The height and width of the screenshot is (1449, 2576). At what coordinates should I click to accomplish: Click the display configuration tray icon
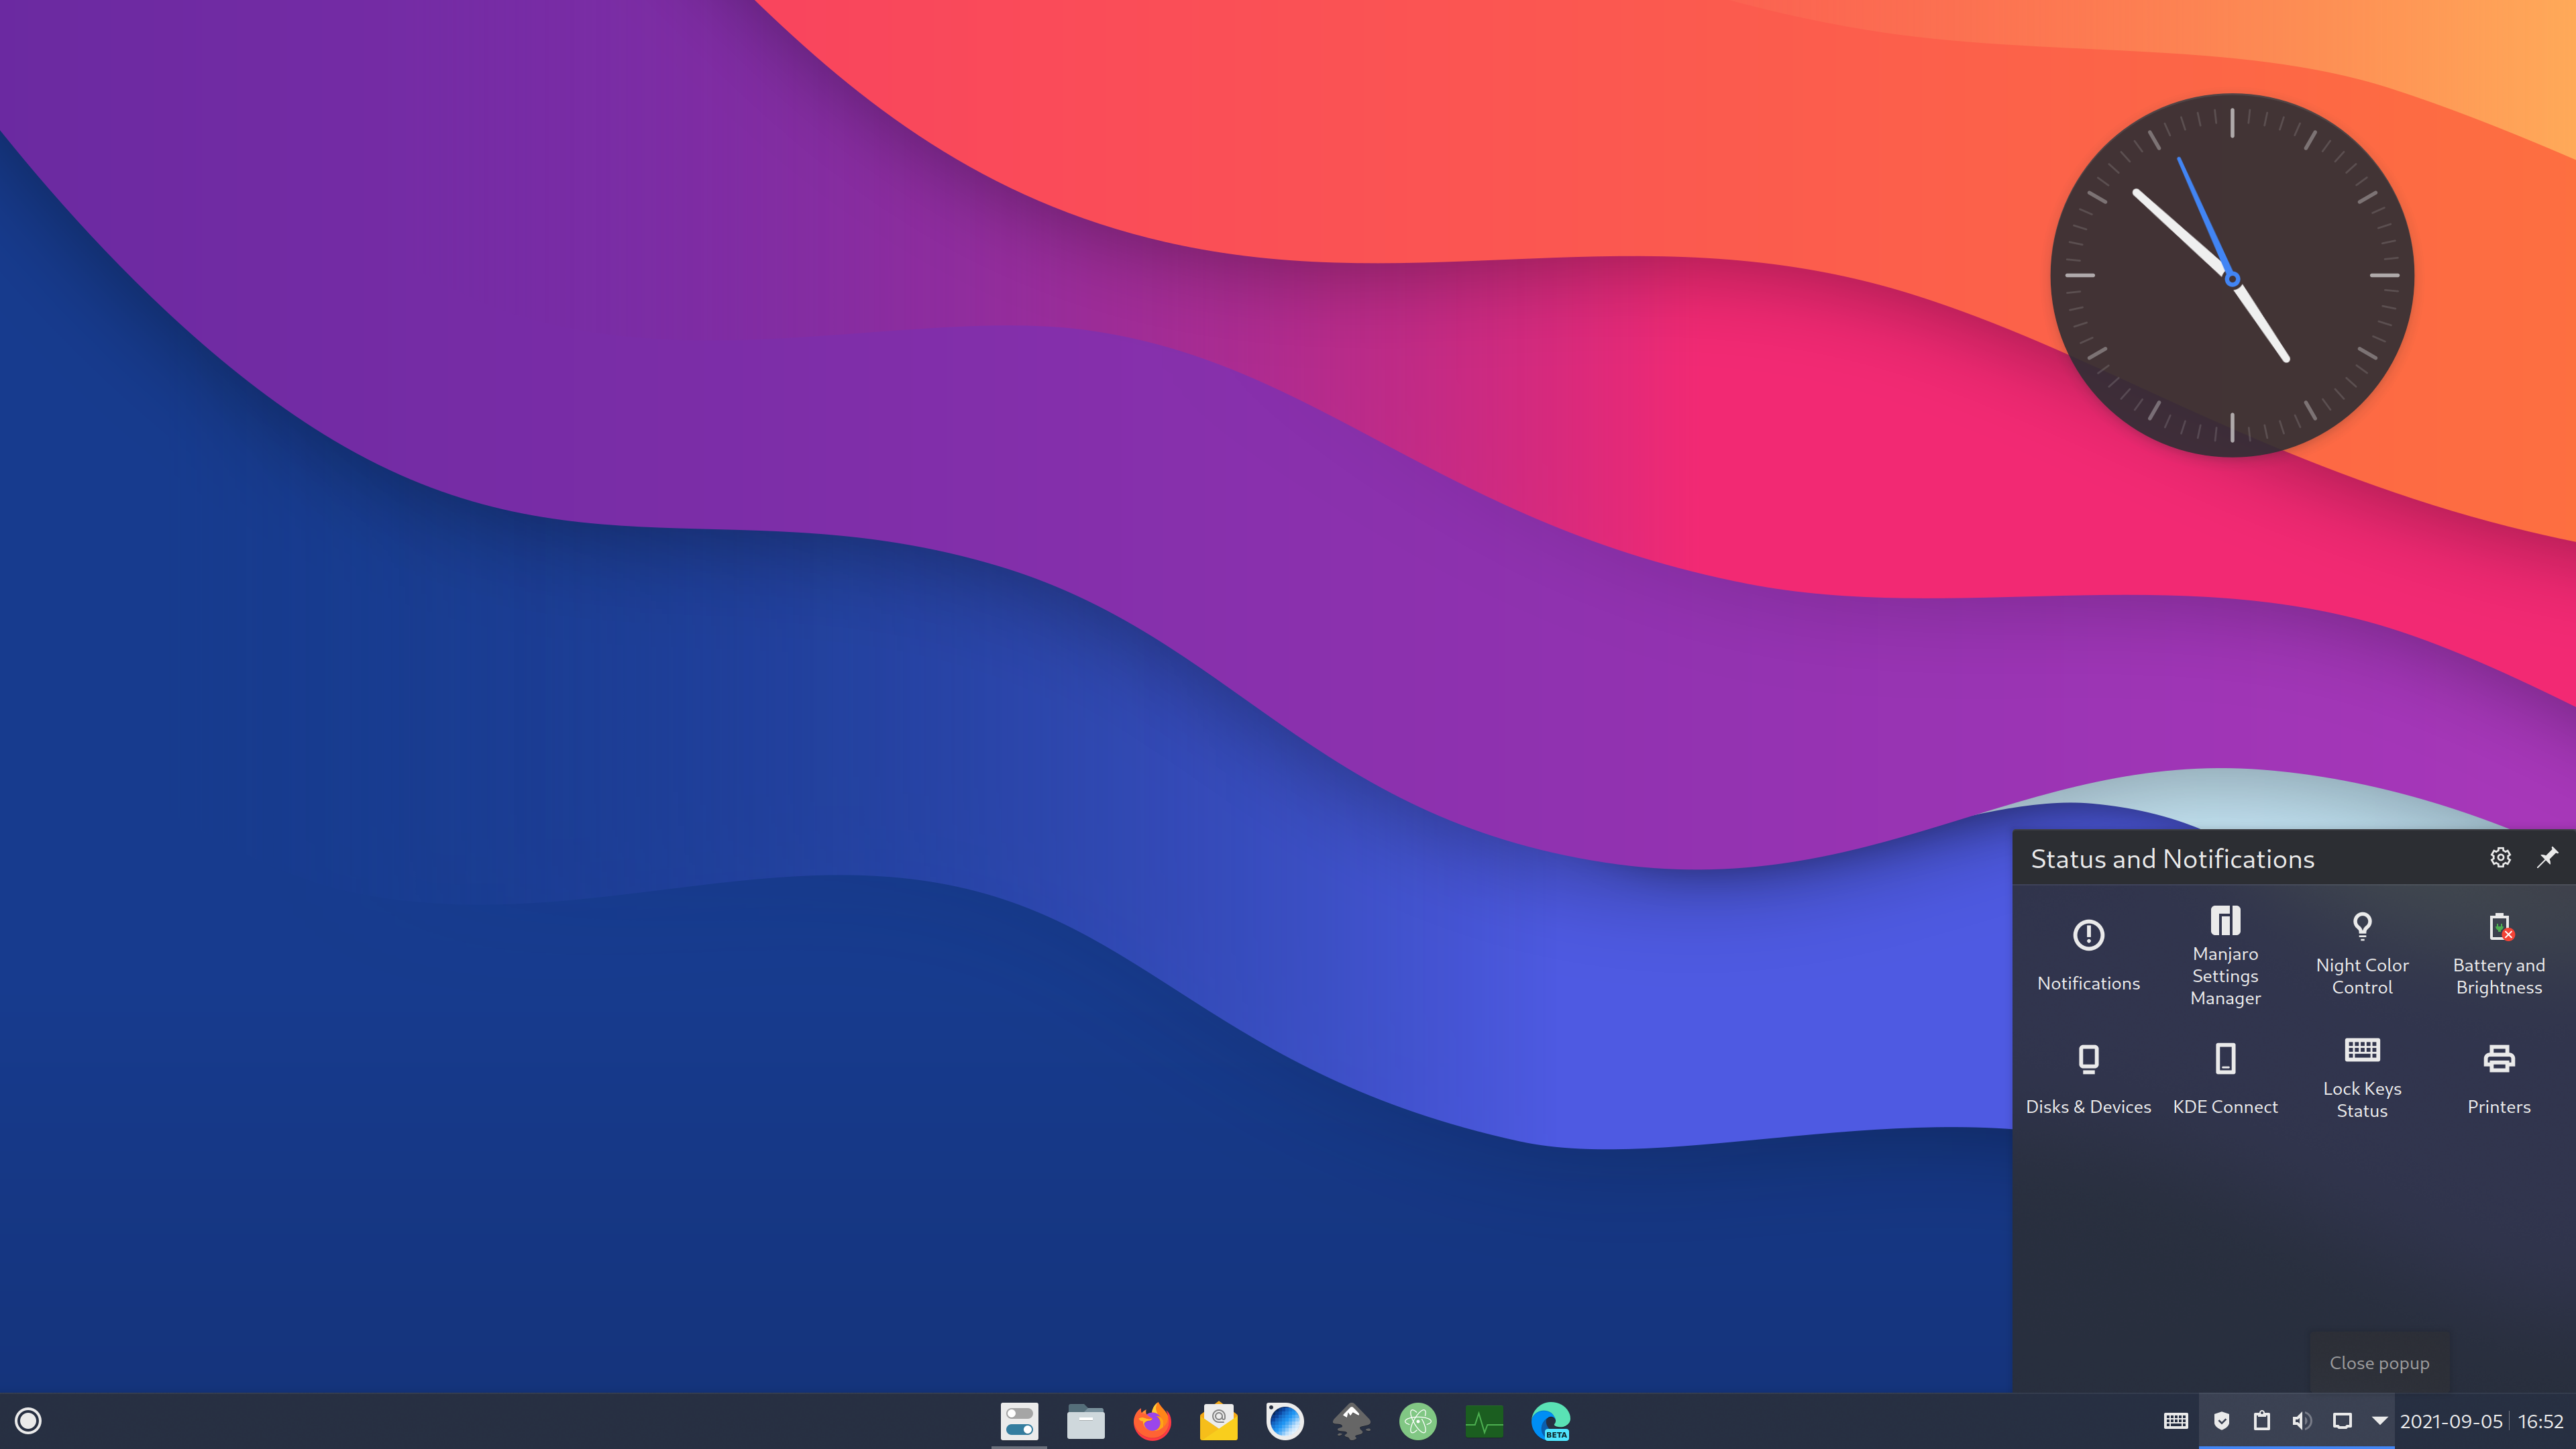[2342, 1421]
